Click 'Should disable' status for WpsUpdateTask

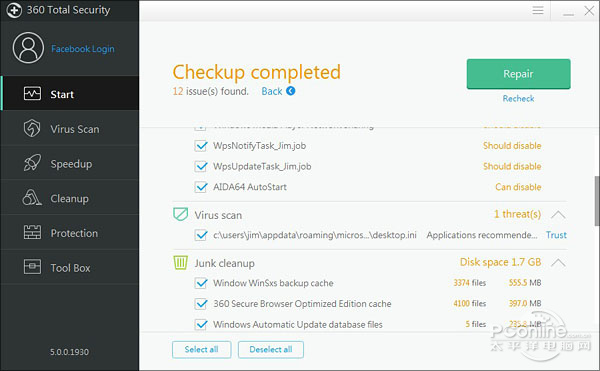coord(512,166)
